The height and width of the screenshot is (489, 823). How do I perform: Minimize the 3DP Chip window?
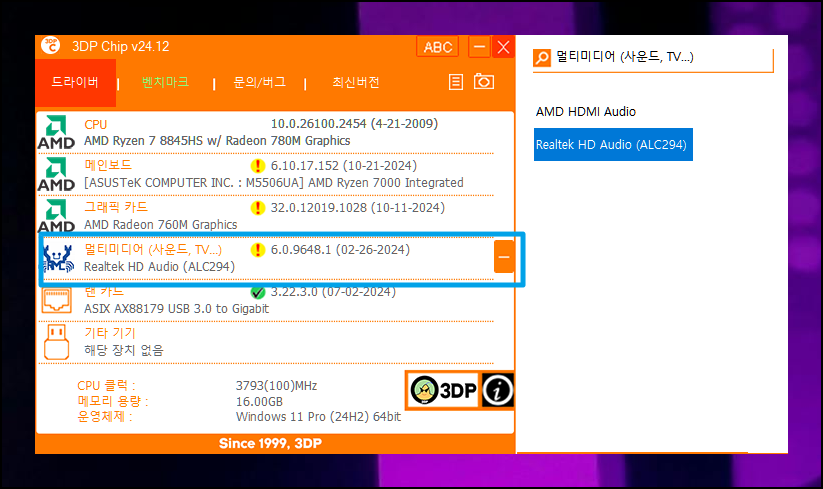point(479,47)
